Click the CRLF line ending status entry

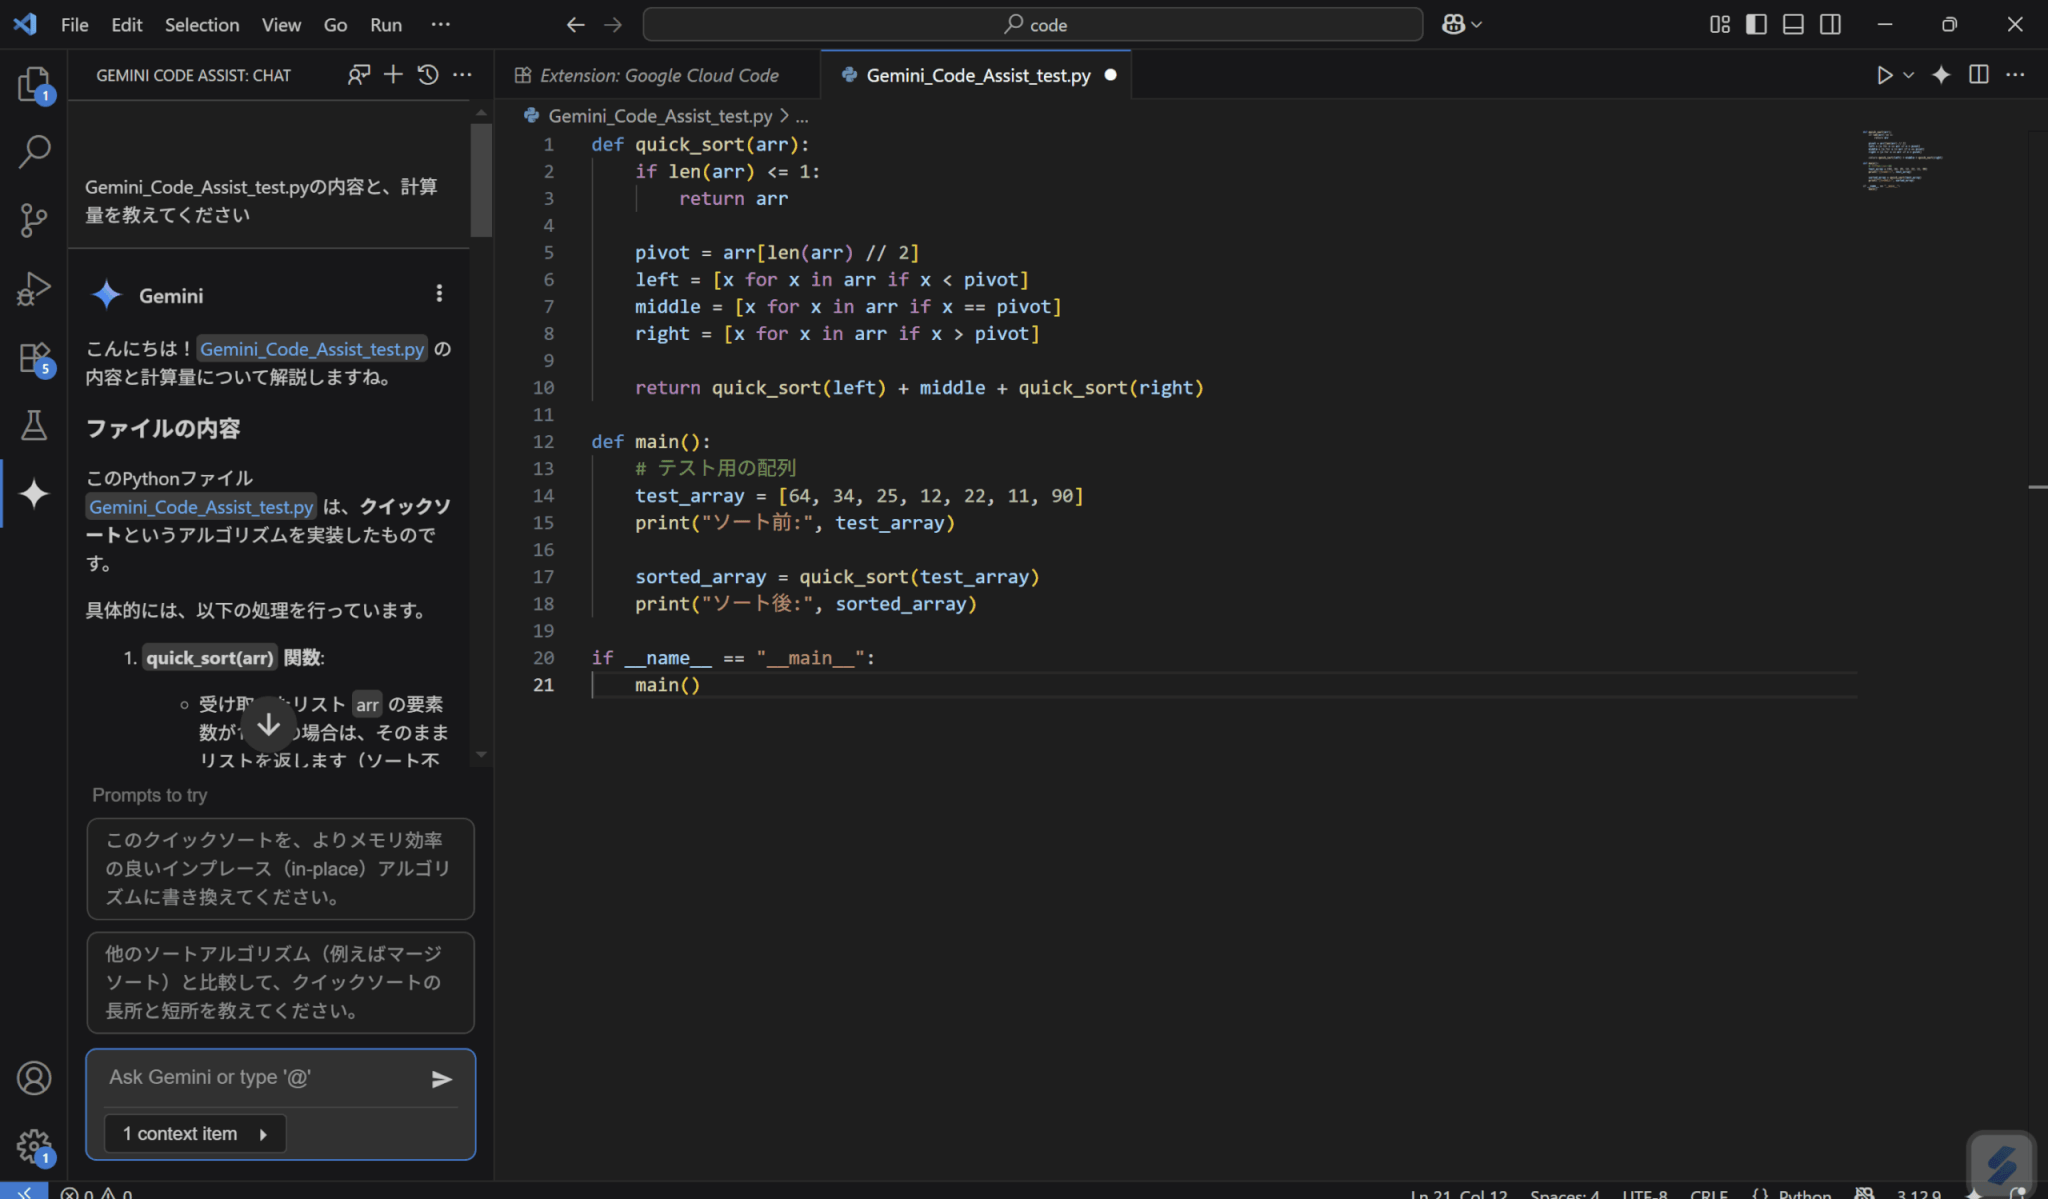[1708, 1192]
